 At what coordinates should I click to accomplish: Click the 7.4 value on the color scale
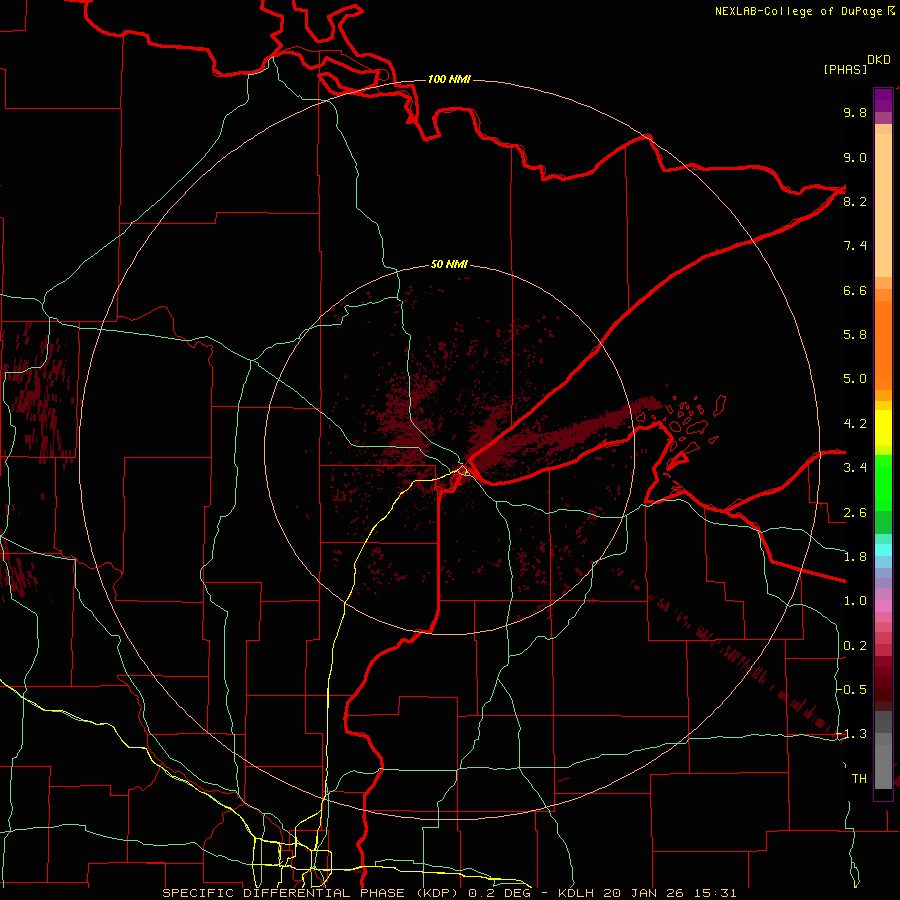[855, 246]
